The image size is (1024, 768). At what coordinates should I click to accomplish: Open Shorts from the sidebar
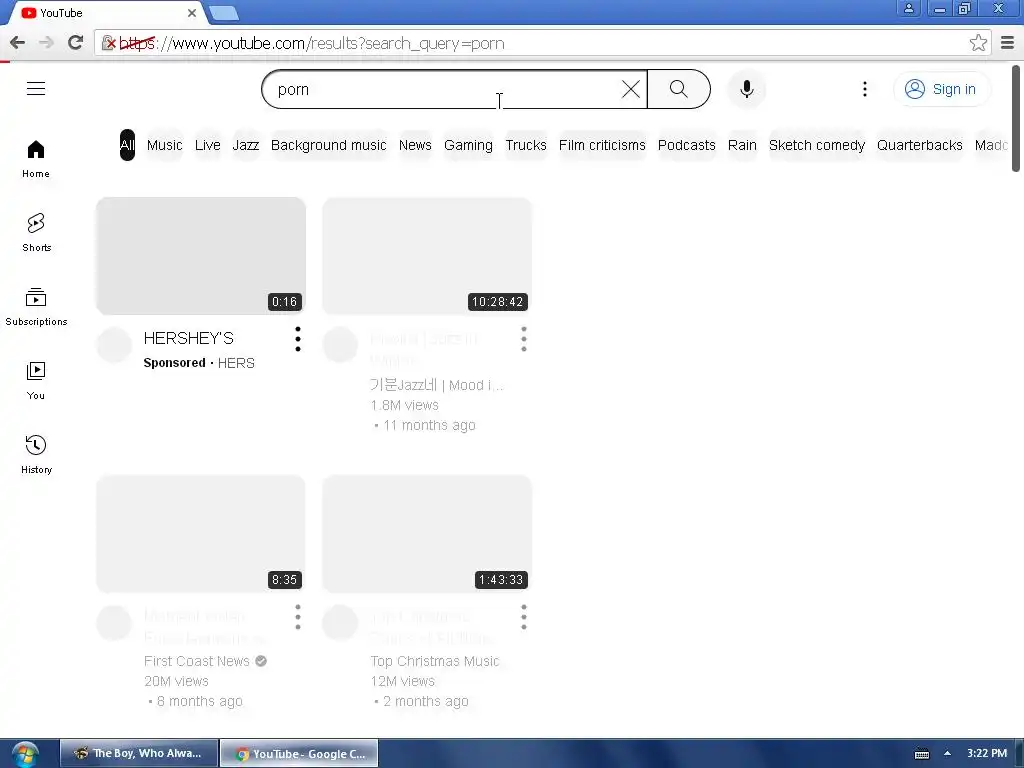(36, 232)
